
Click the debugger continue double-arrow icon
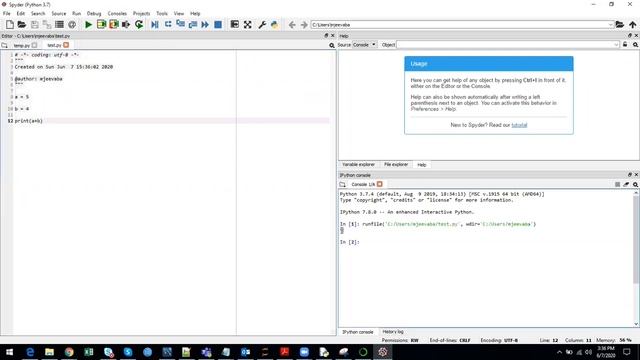pos(205,24)
